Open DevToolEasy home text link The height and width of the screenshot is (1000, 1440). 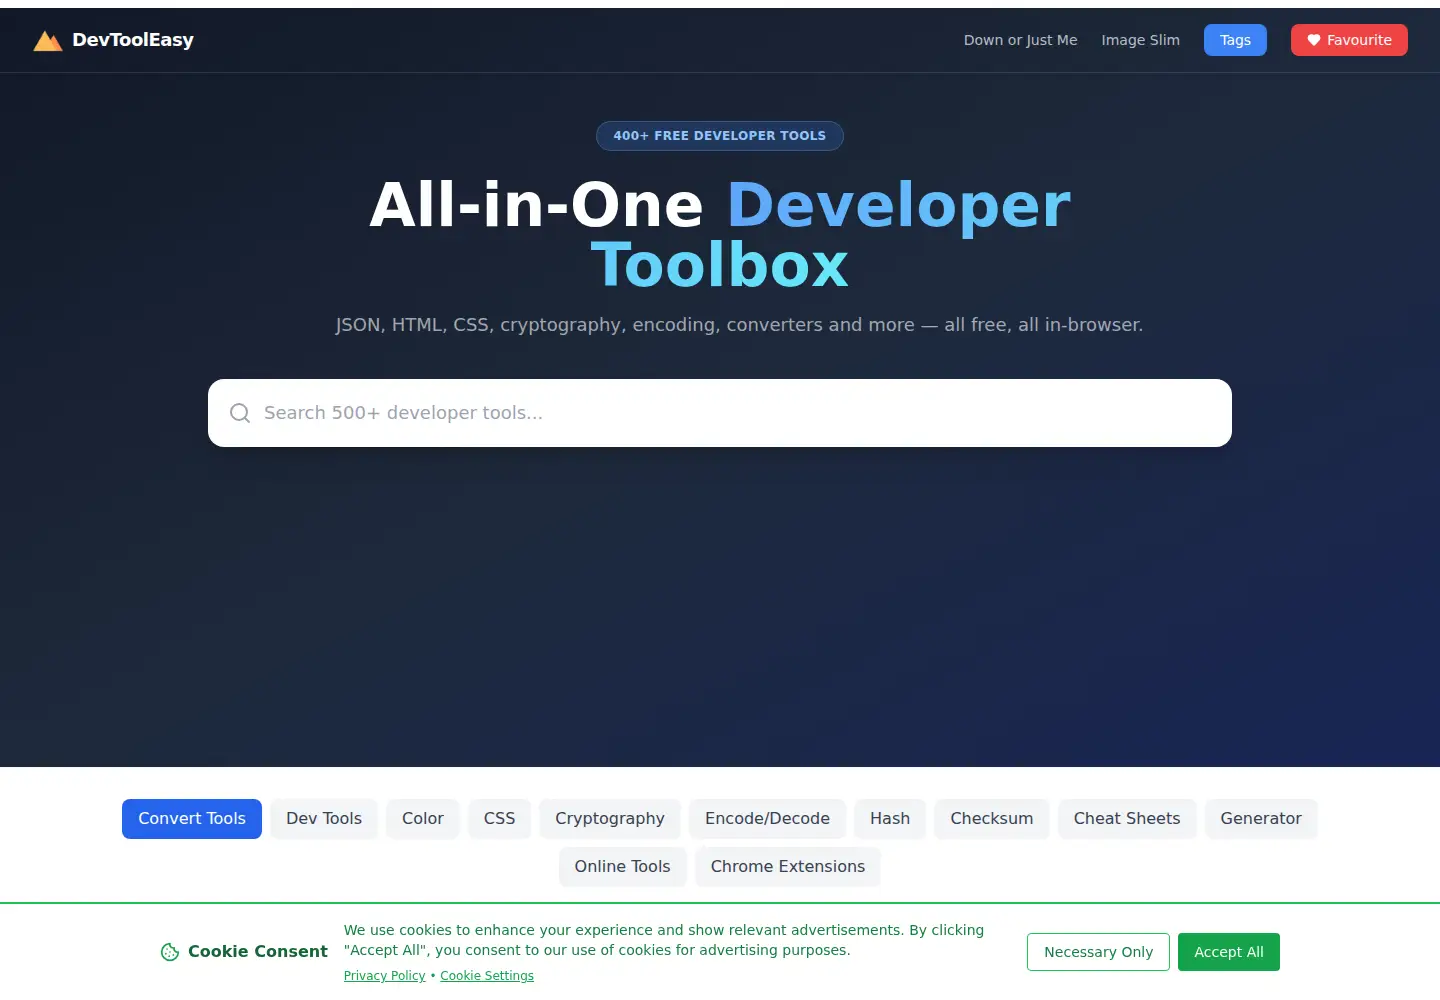pos(133,40)
